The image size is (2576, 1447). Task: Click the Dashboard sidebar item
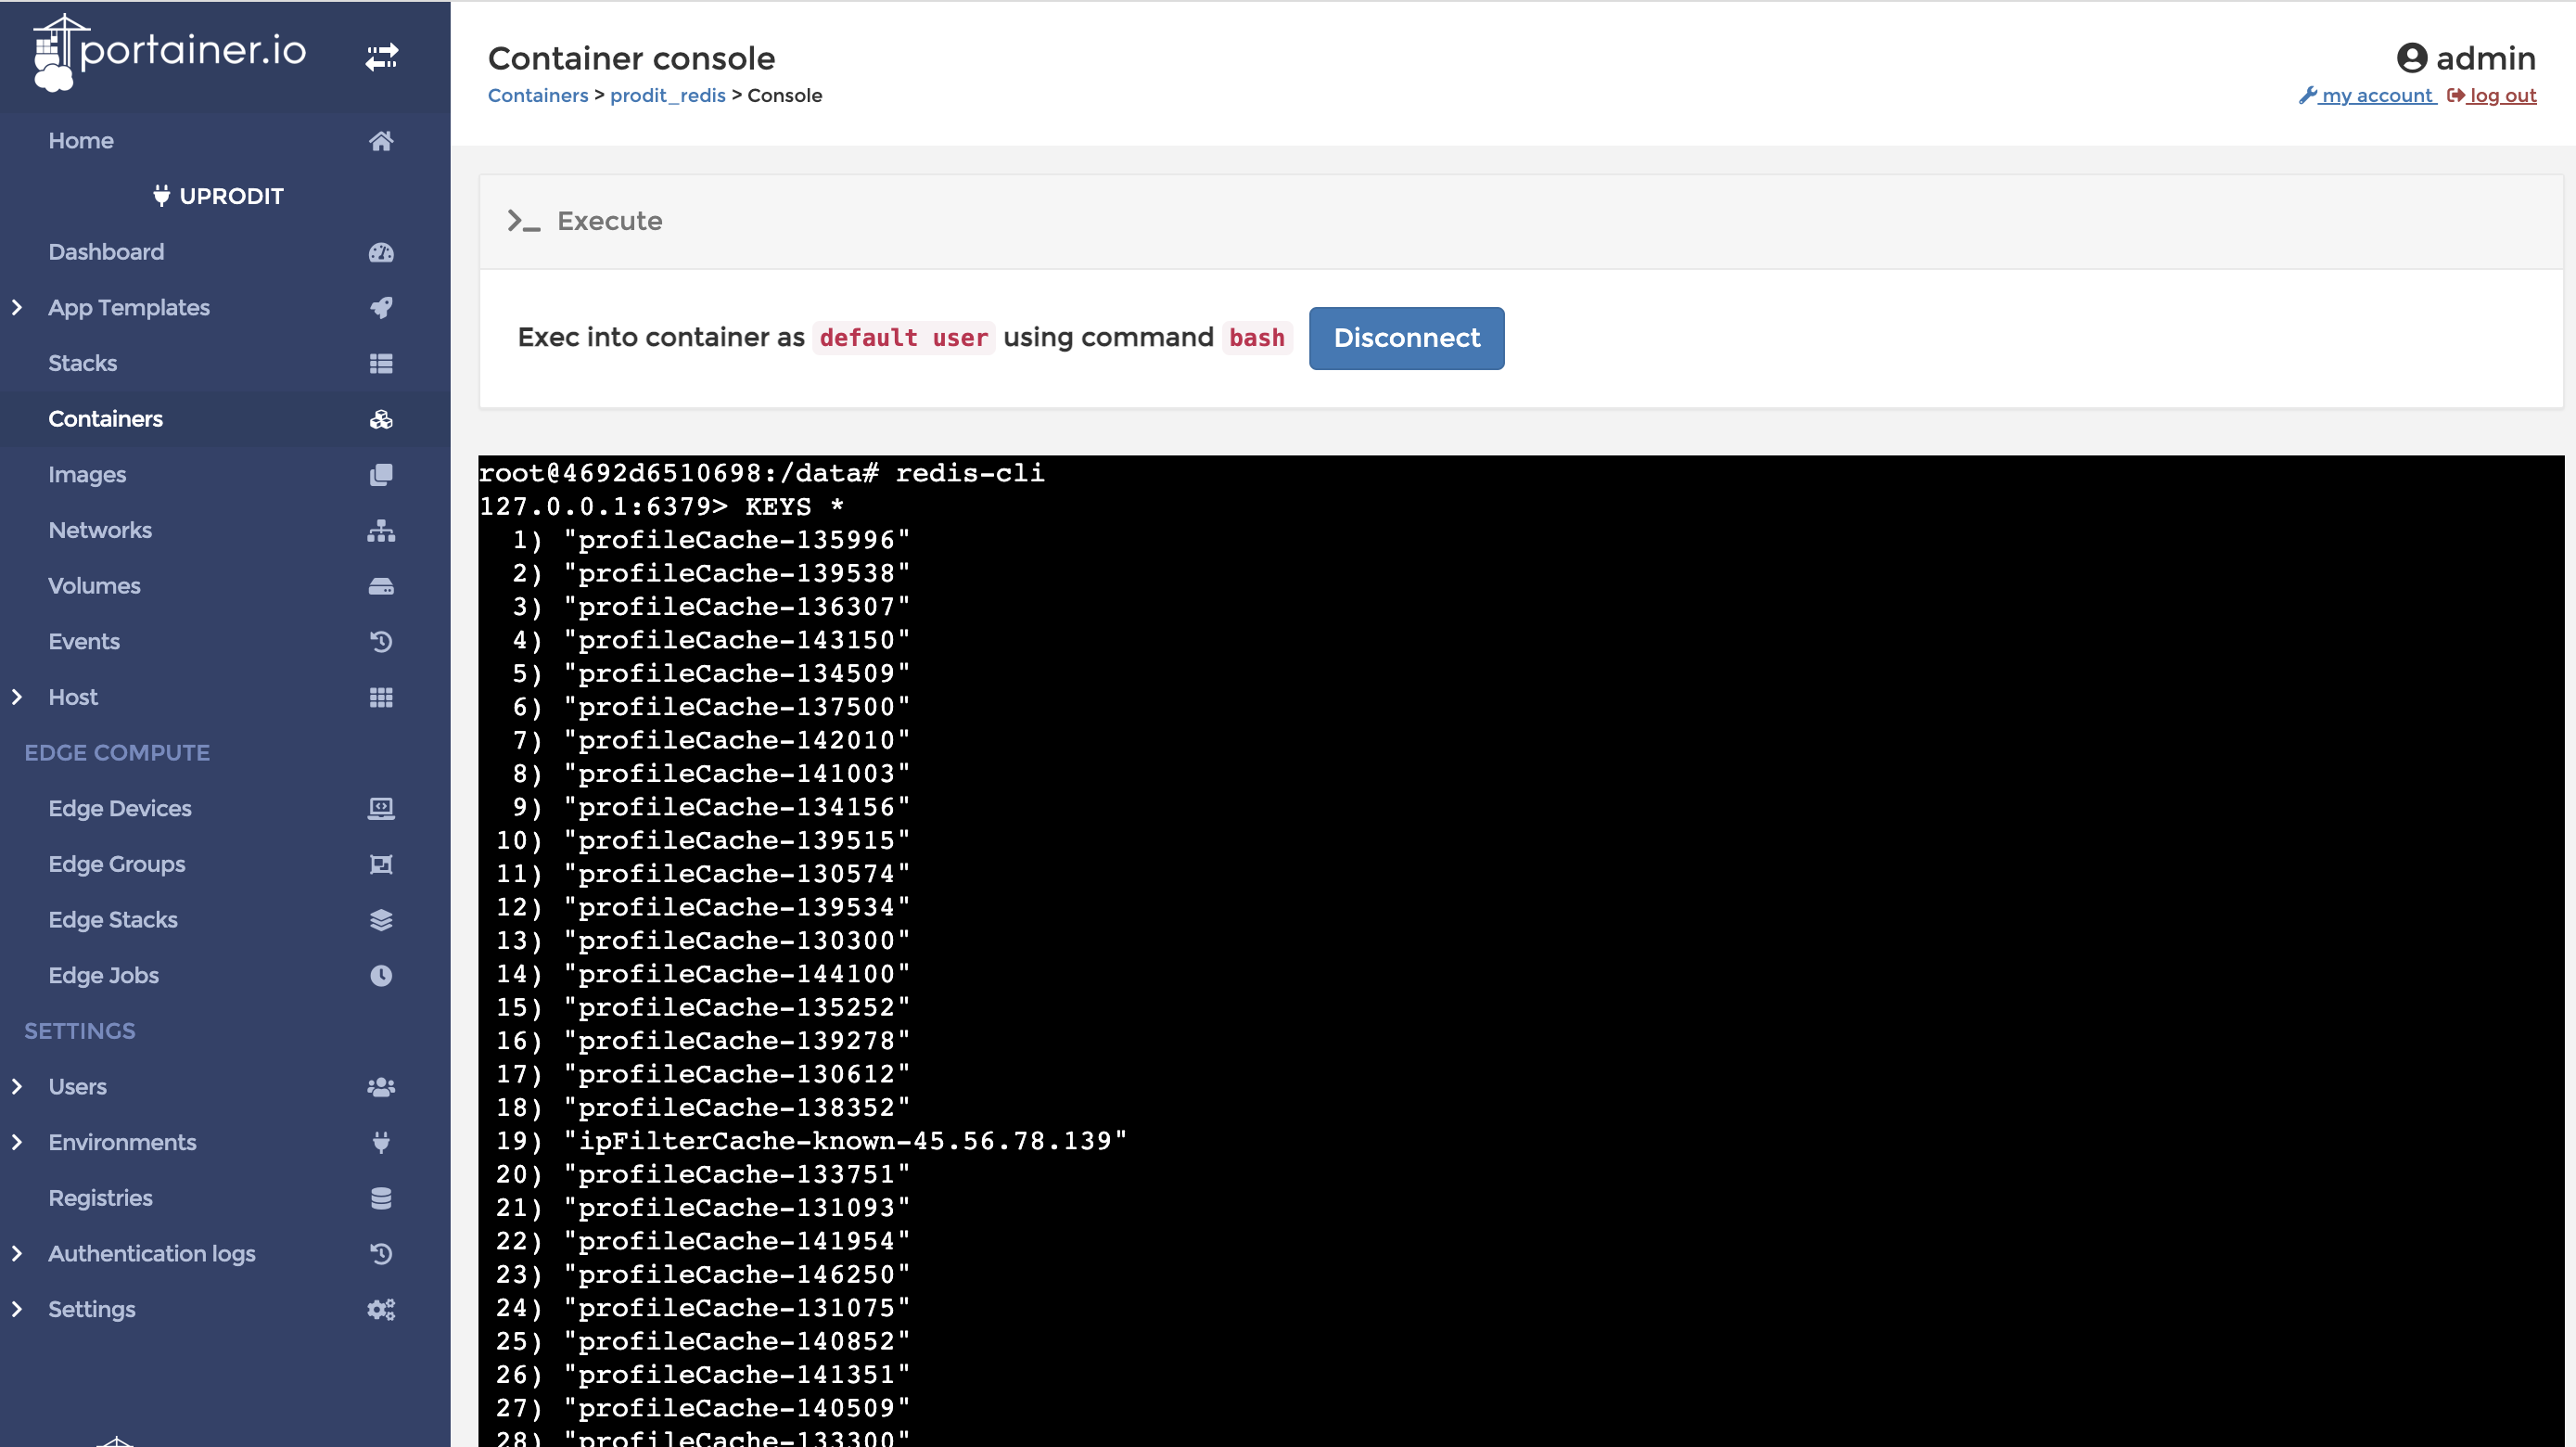coord(106,251)
